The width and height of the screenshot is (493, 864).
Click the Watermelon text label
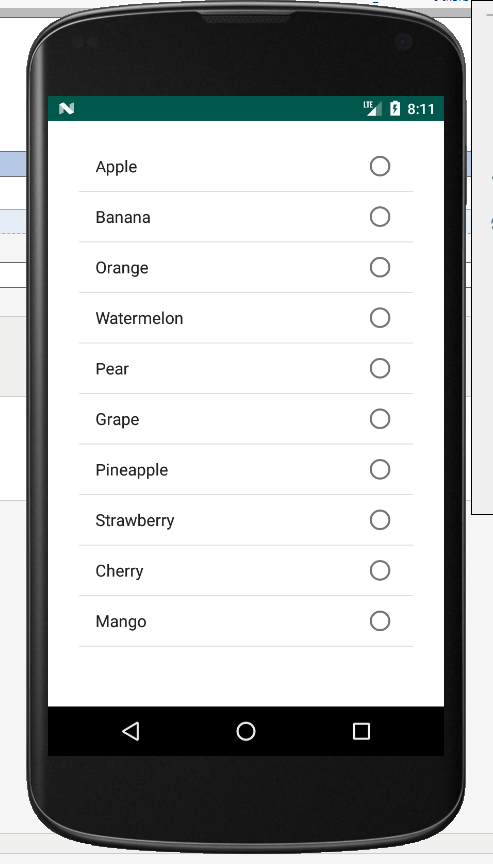coord(139,318)
